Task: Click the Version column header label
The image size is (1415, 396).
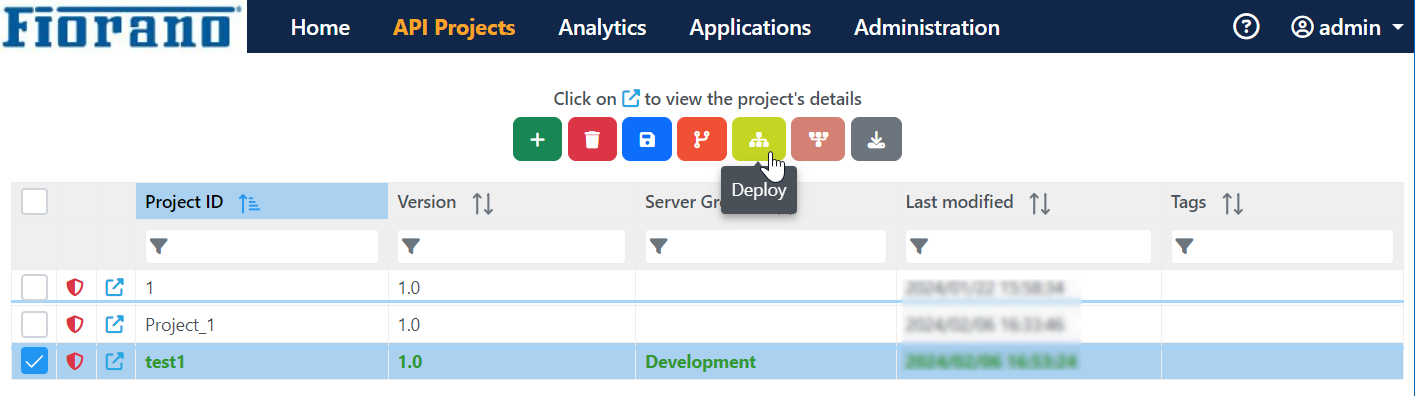Action: coord(427,202)
